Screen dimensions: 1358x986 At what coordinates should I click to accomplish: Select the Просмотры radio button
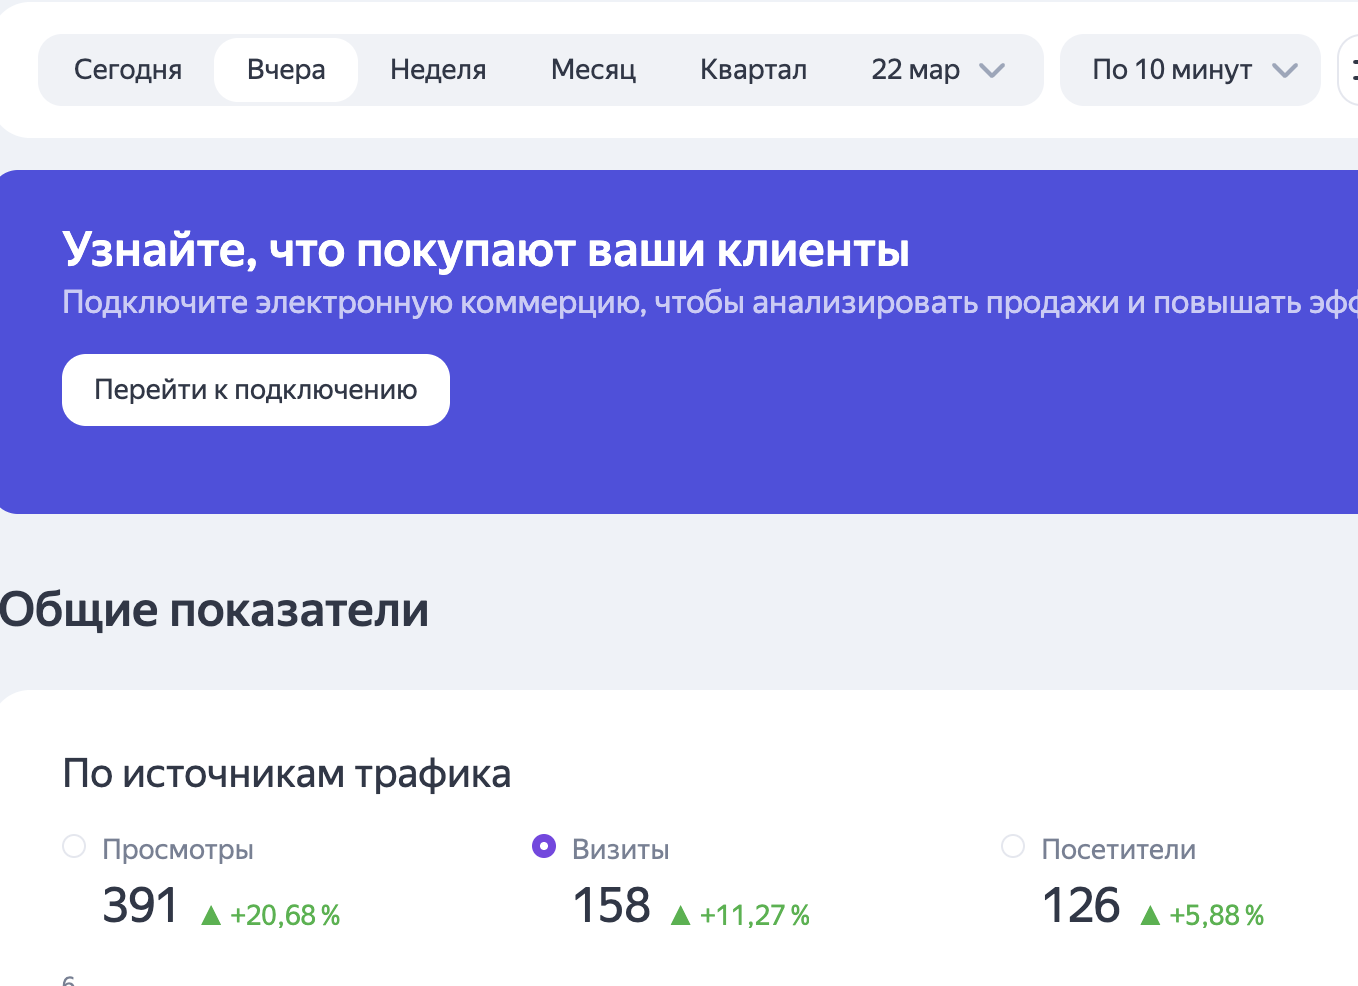(74, 847)
